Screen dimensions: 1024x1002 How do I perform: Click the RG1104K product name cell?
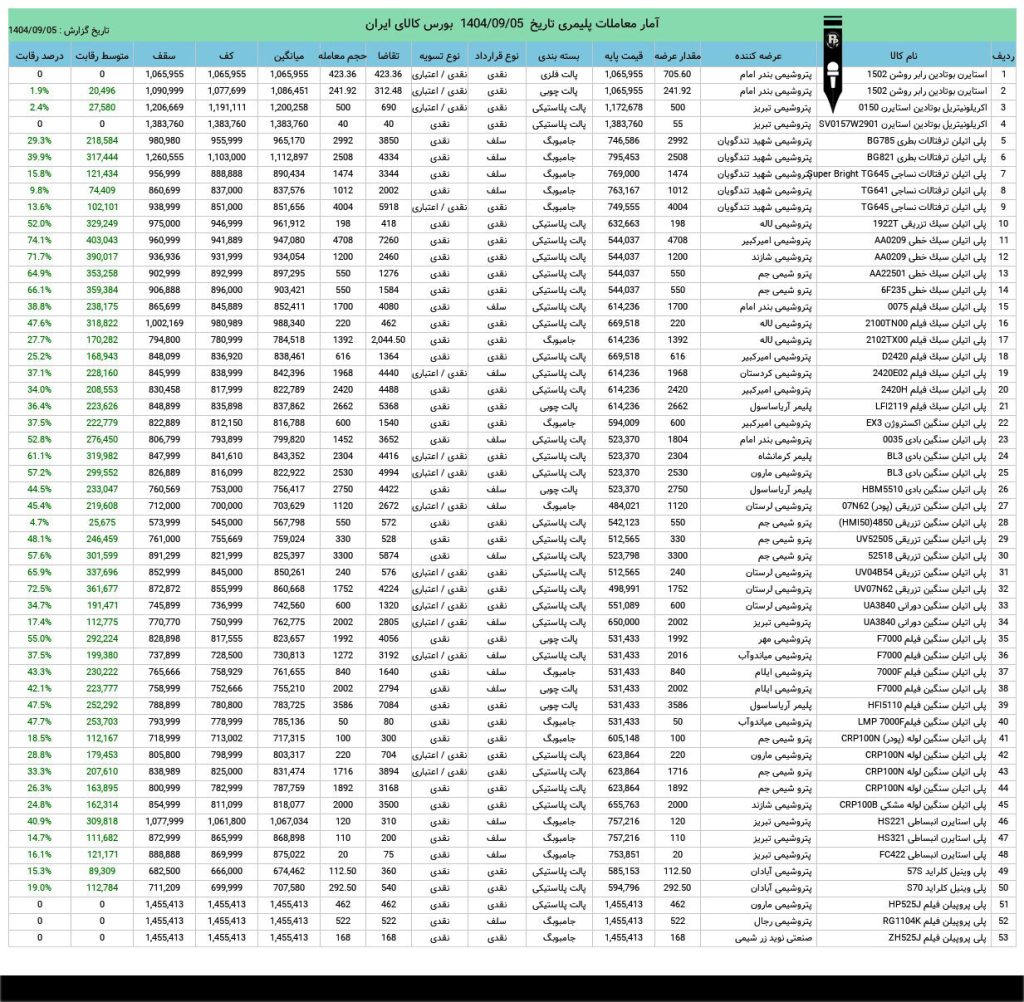pos(904,922)
